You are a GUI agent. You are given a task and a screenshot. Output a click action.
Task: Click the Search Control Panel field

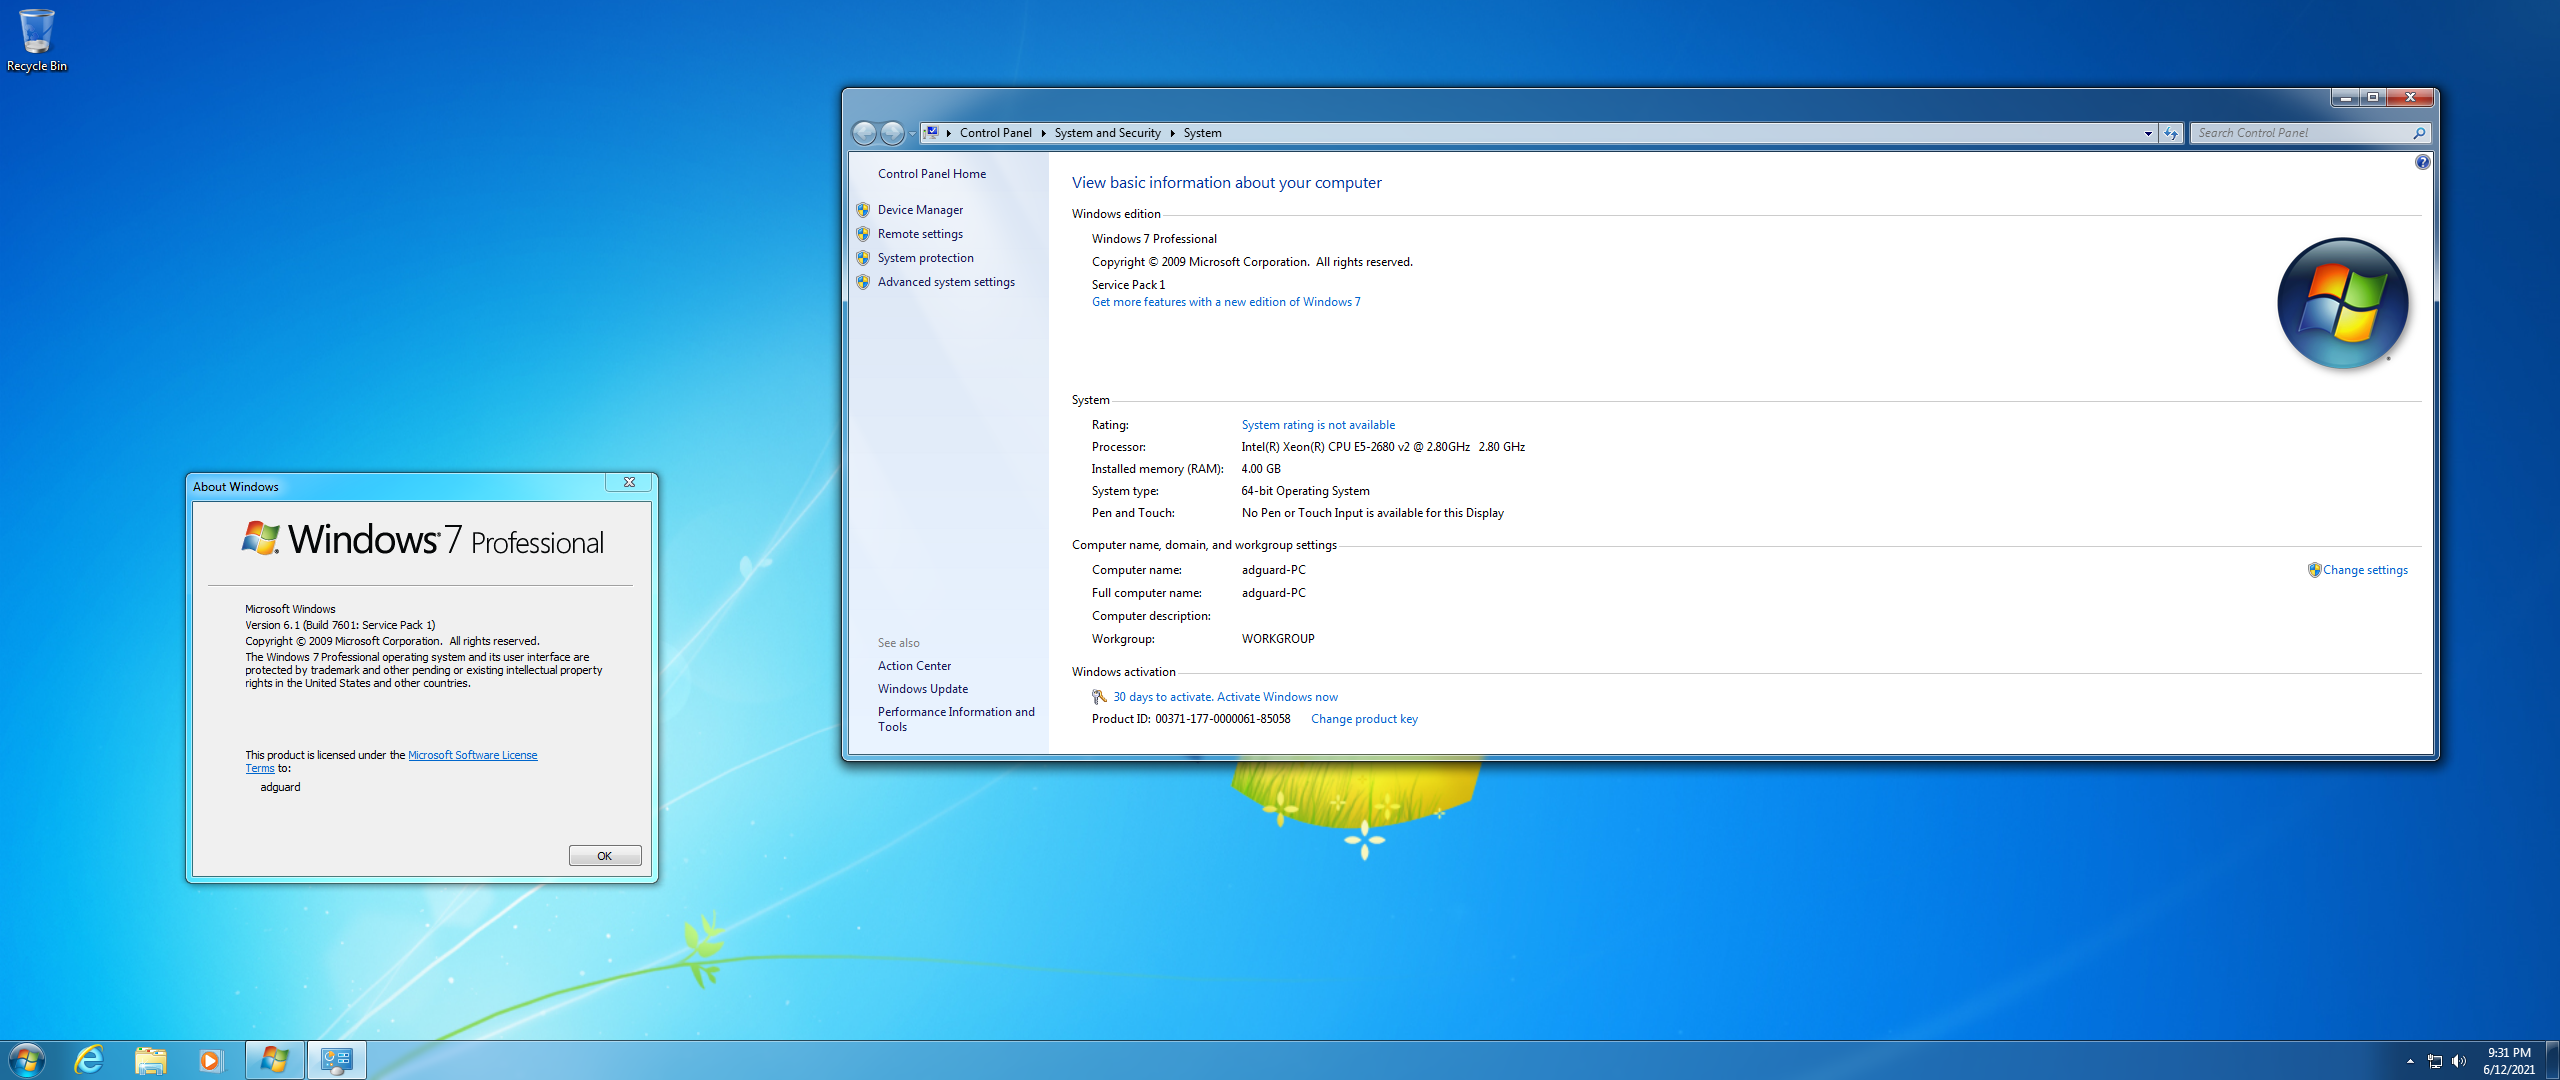pos(2300,133)
